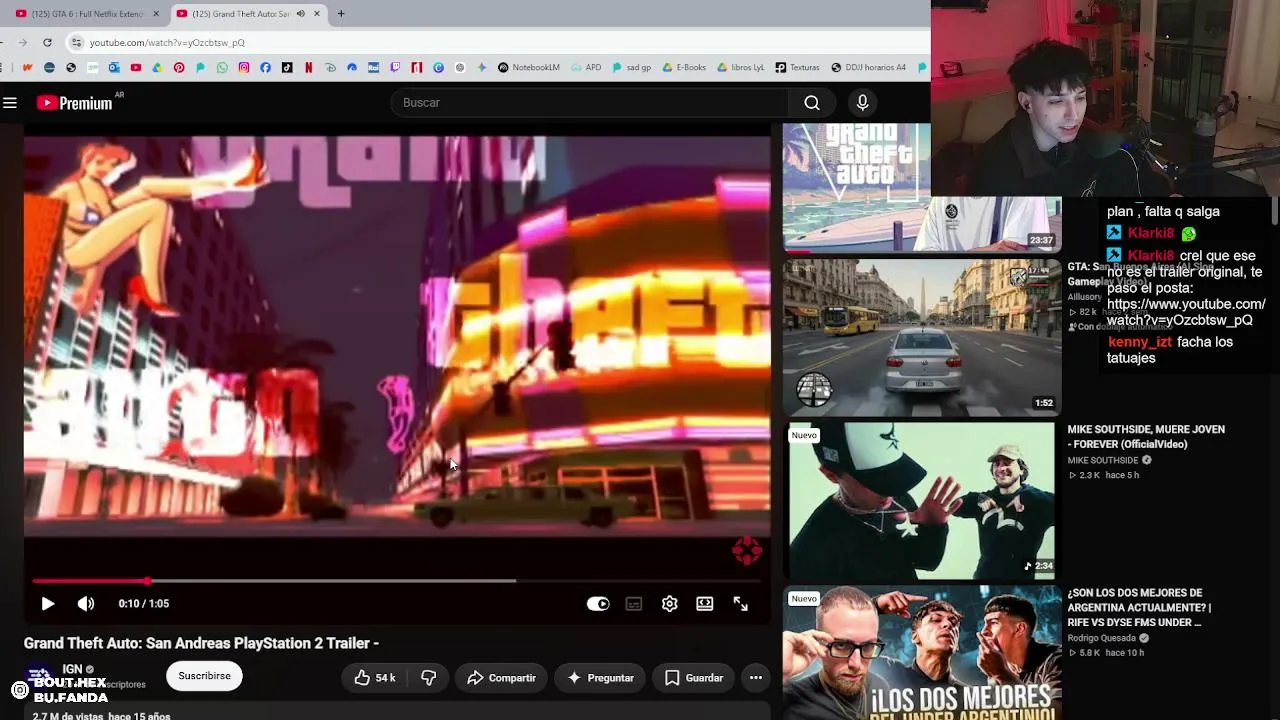
Task: Open a new browser tab
Action: click(341, 14)
